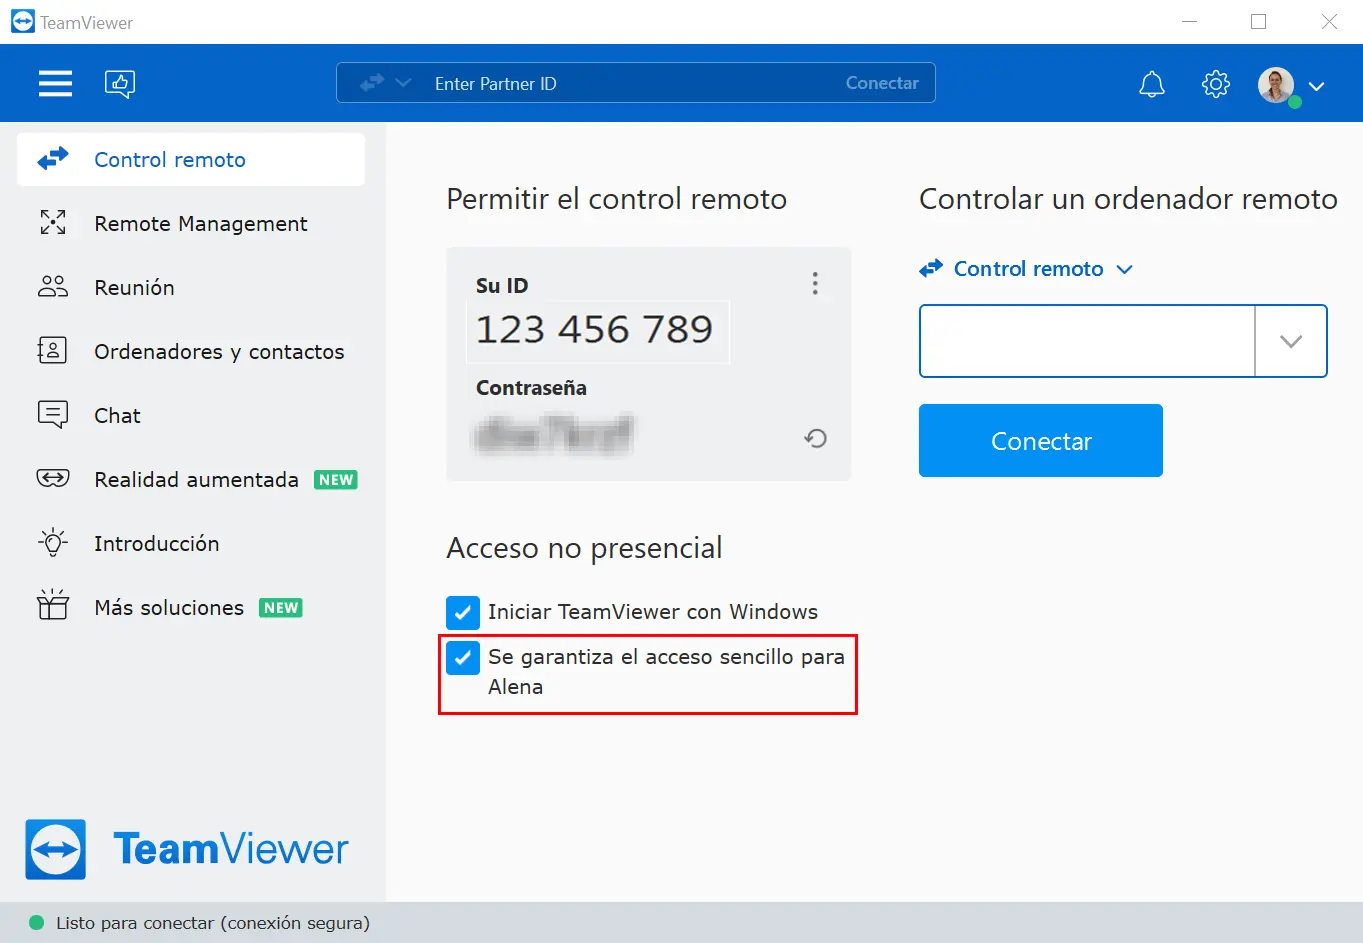
Task: Click the Reunión people icon
Action: pyautogui.click(x=53, y=287)
